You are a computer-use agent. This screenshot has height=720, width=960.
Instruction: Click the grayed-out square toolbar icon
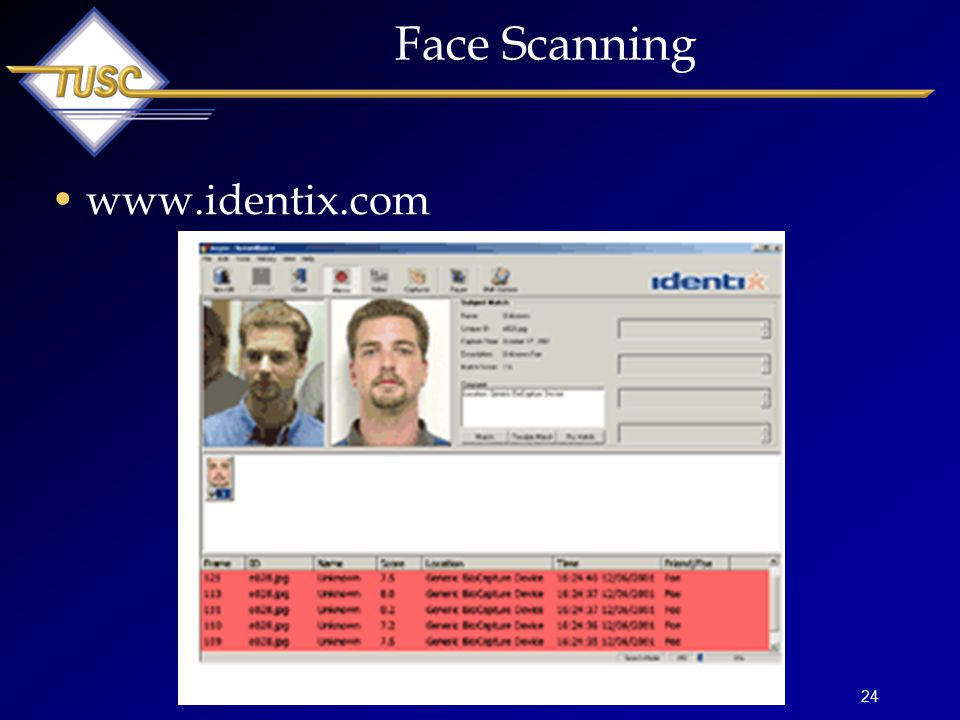point(261,279)
